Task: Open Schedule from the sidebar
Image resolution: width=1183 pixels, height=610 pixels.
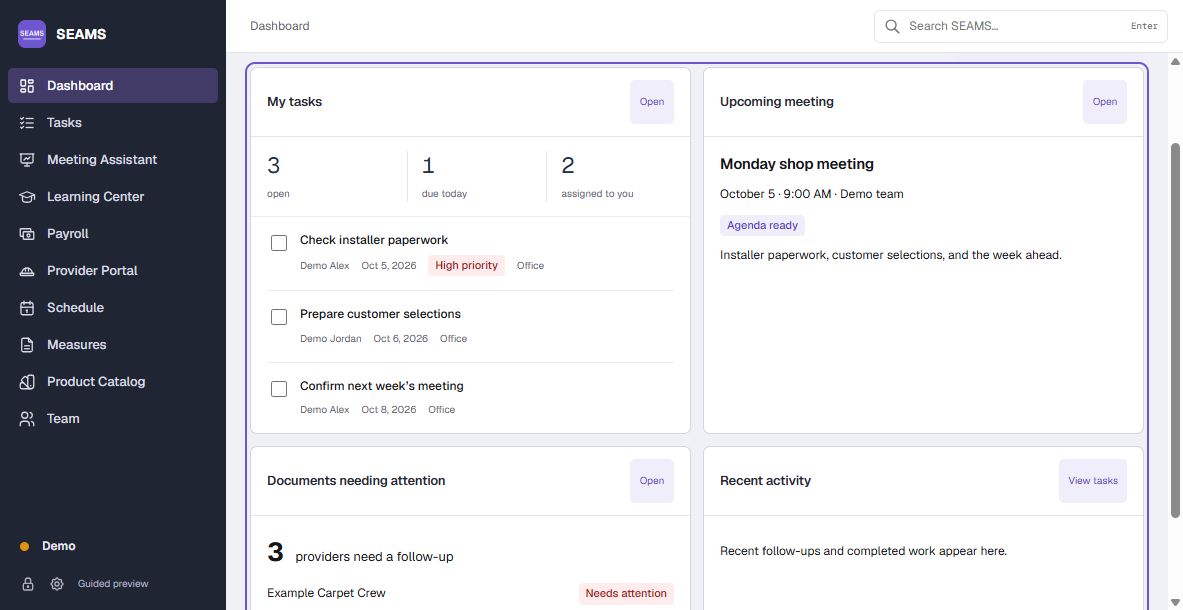Action: [113, 308]
